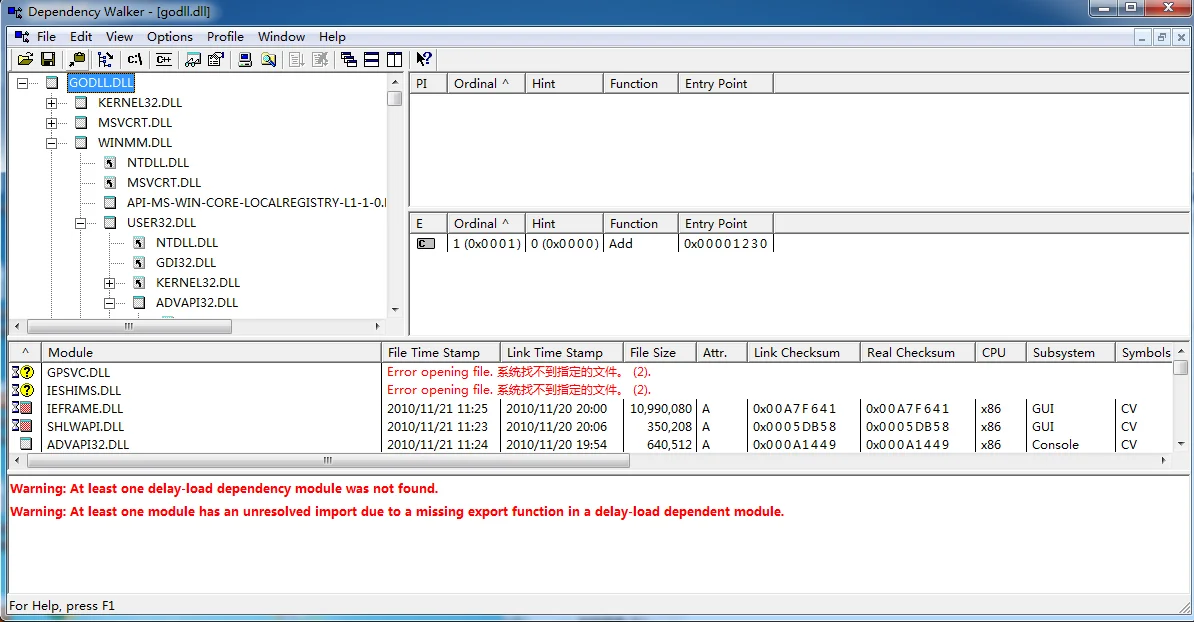Sort by File Size column header
This screenshot has height=622, width=1194.
[659, 352]
